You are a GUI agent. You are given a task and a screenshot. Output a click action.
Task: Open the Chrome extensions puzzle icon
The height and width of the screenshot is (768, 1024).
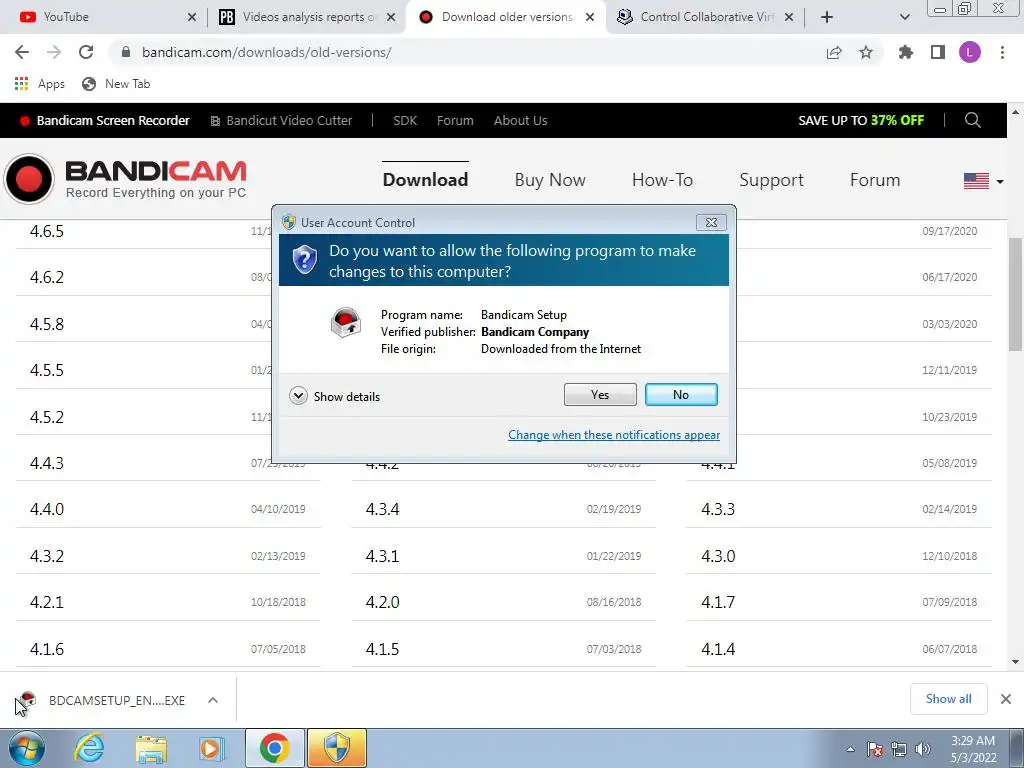906,52
